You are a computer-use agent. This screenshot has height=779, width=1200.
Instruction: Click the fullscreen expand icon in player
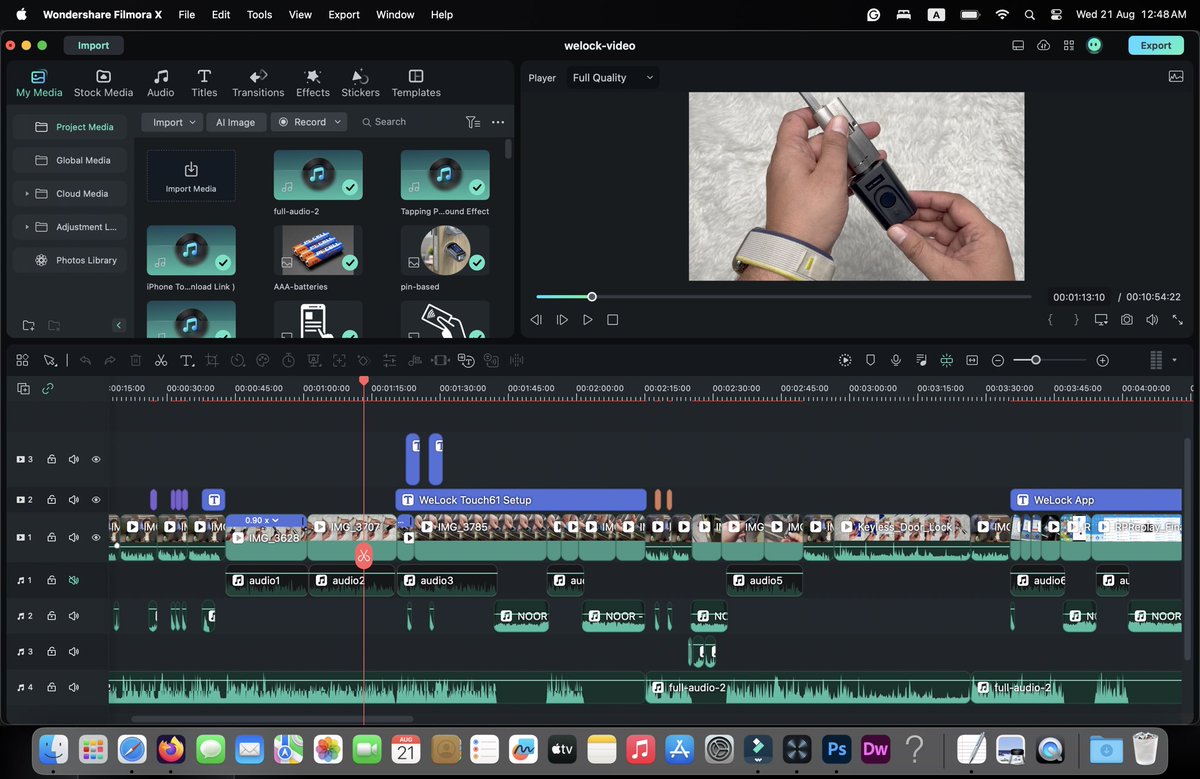[1177, 320]
